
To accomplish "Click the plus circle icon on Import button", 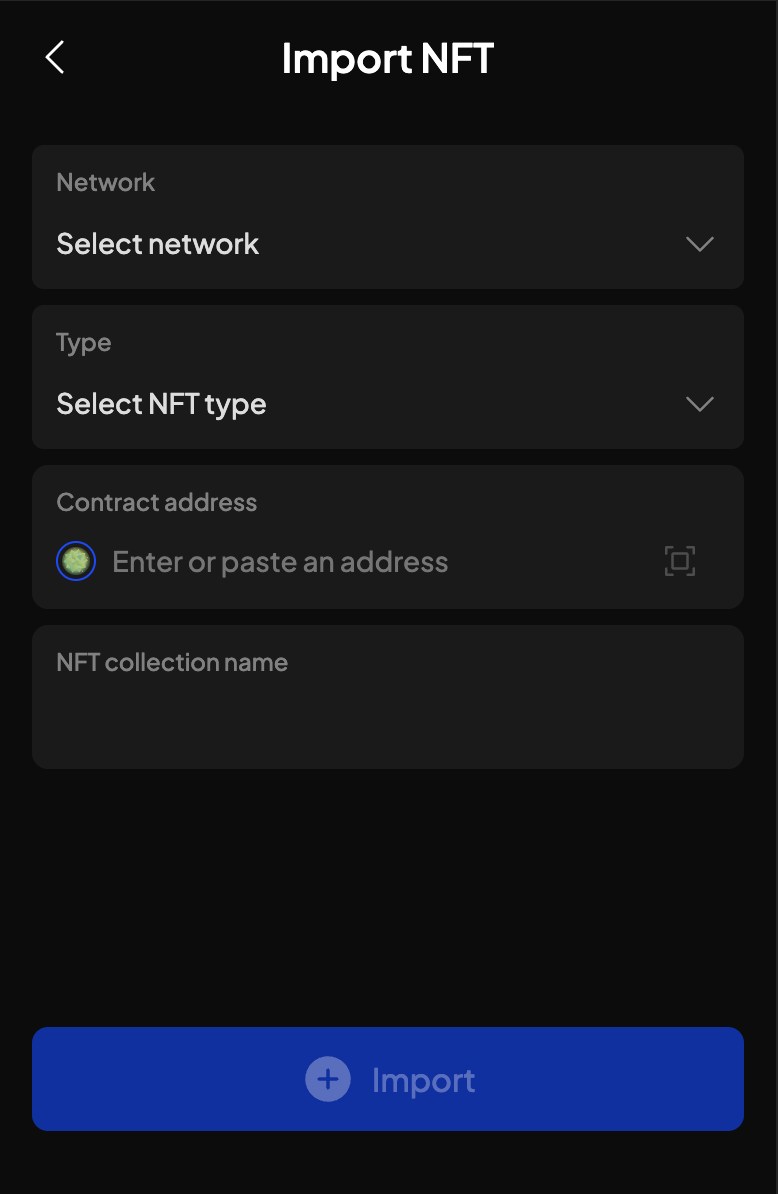I will tap(328, 1079).
